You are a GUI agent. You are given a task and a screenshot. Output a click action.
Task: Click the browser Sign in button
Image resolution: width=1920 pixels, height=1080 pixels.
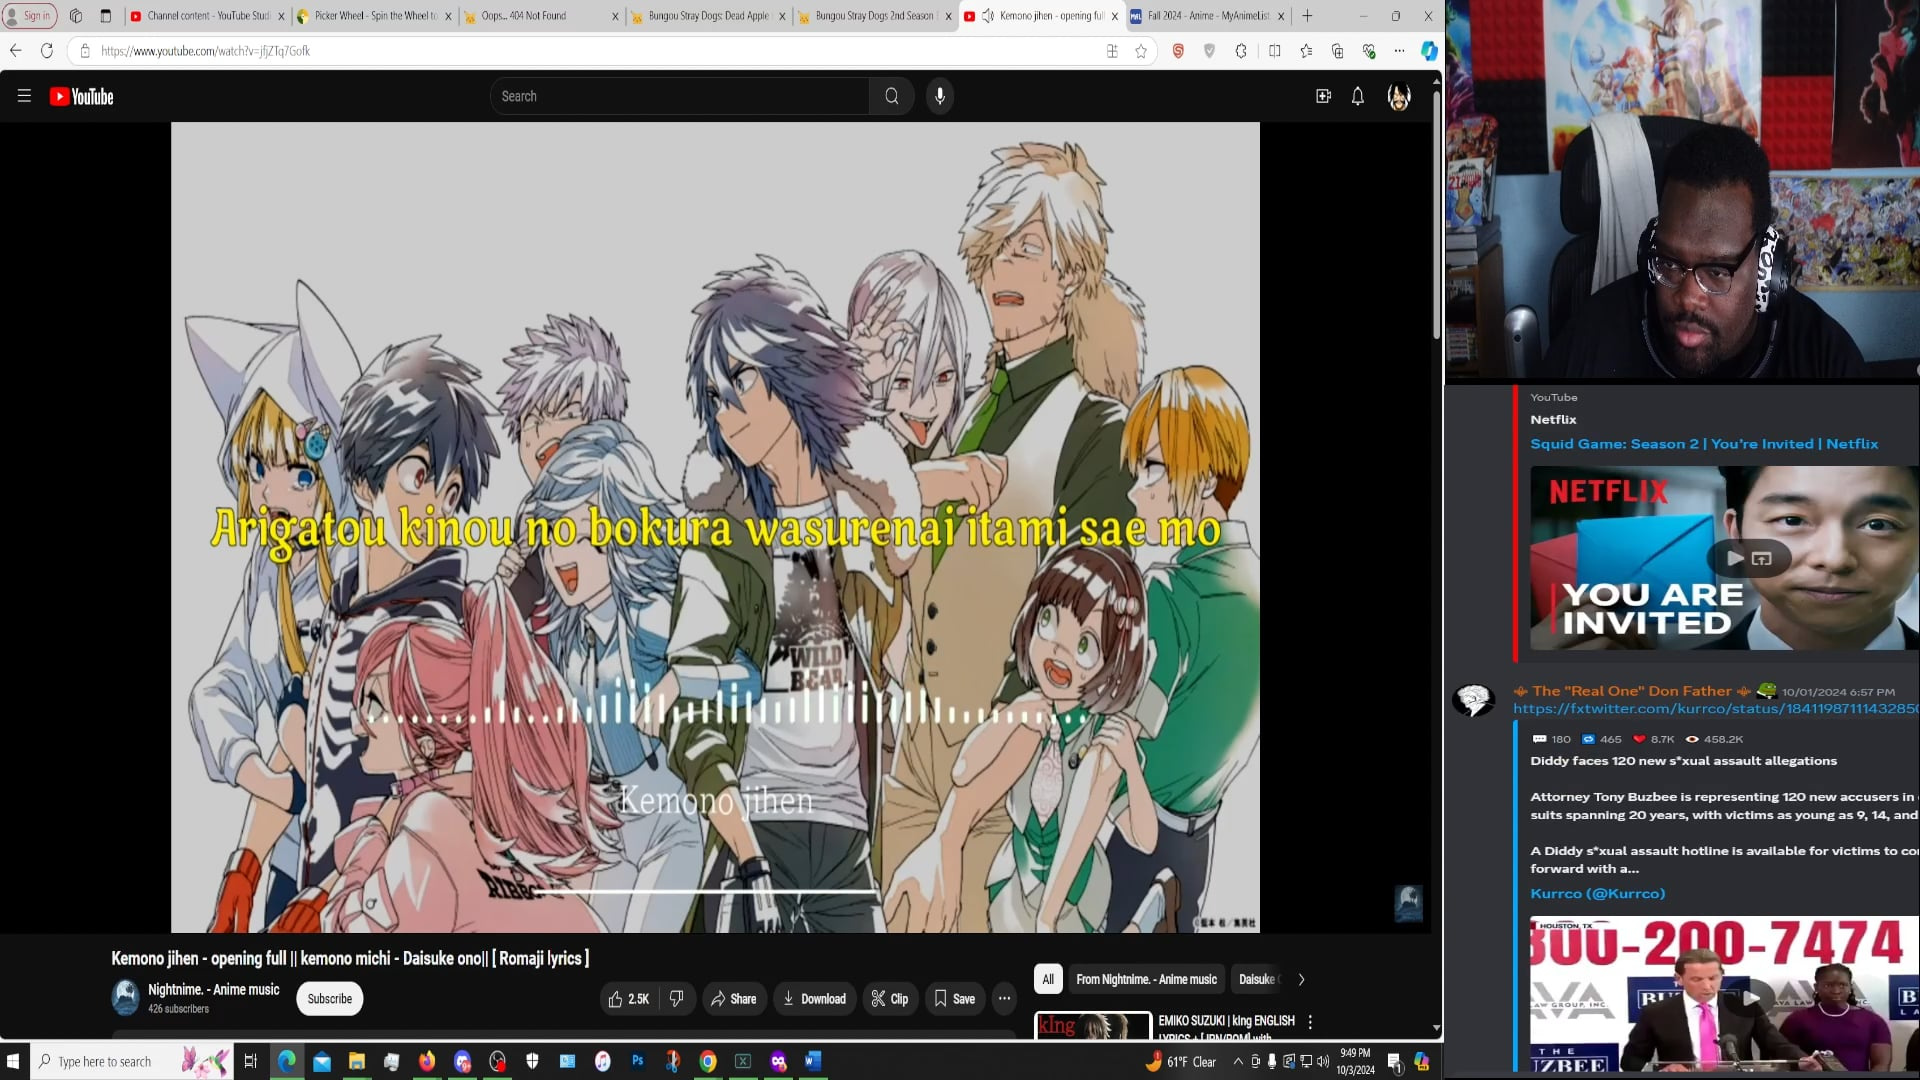(x=30, y=16)
